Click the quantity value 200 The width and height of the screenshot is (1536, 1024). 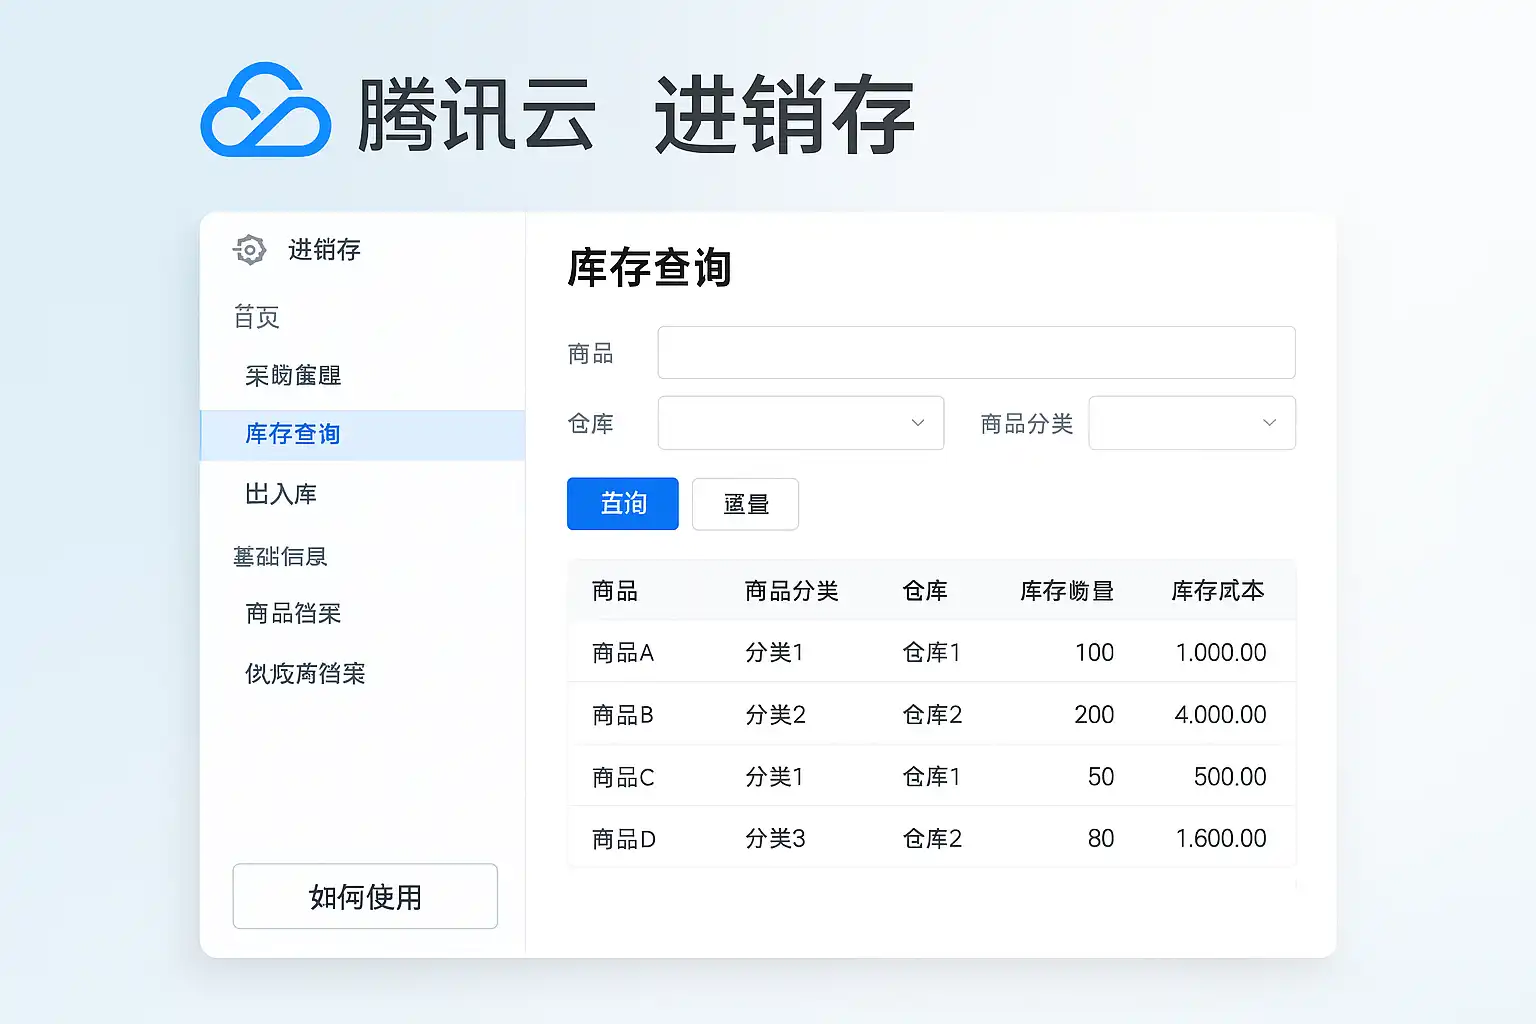[x=1094, y=715]
